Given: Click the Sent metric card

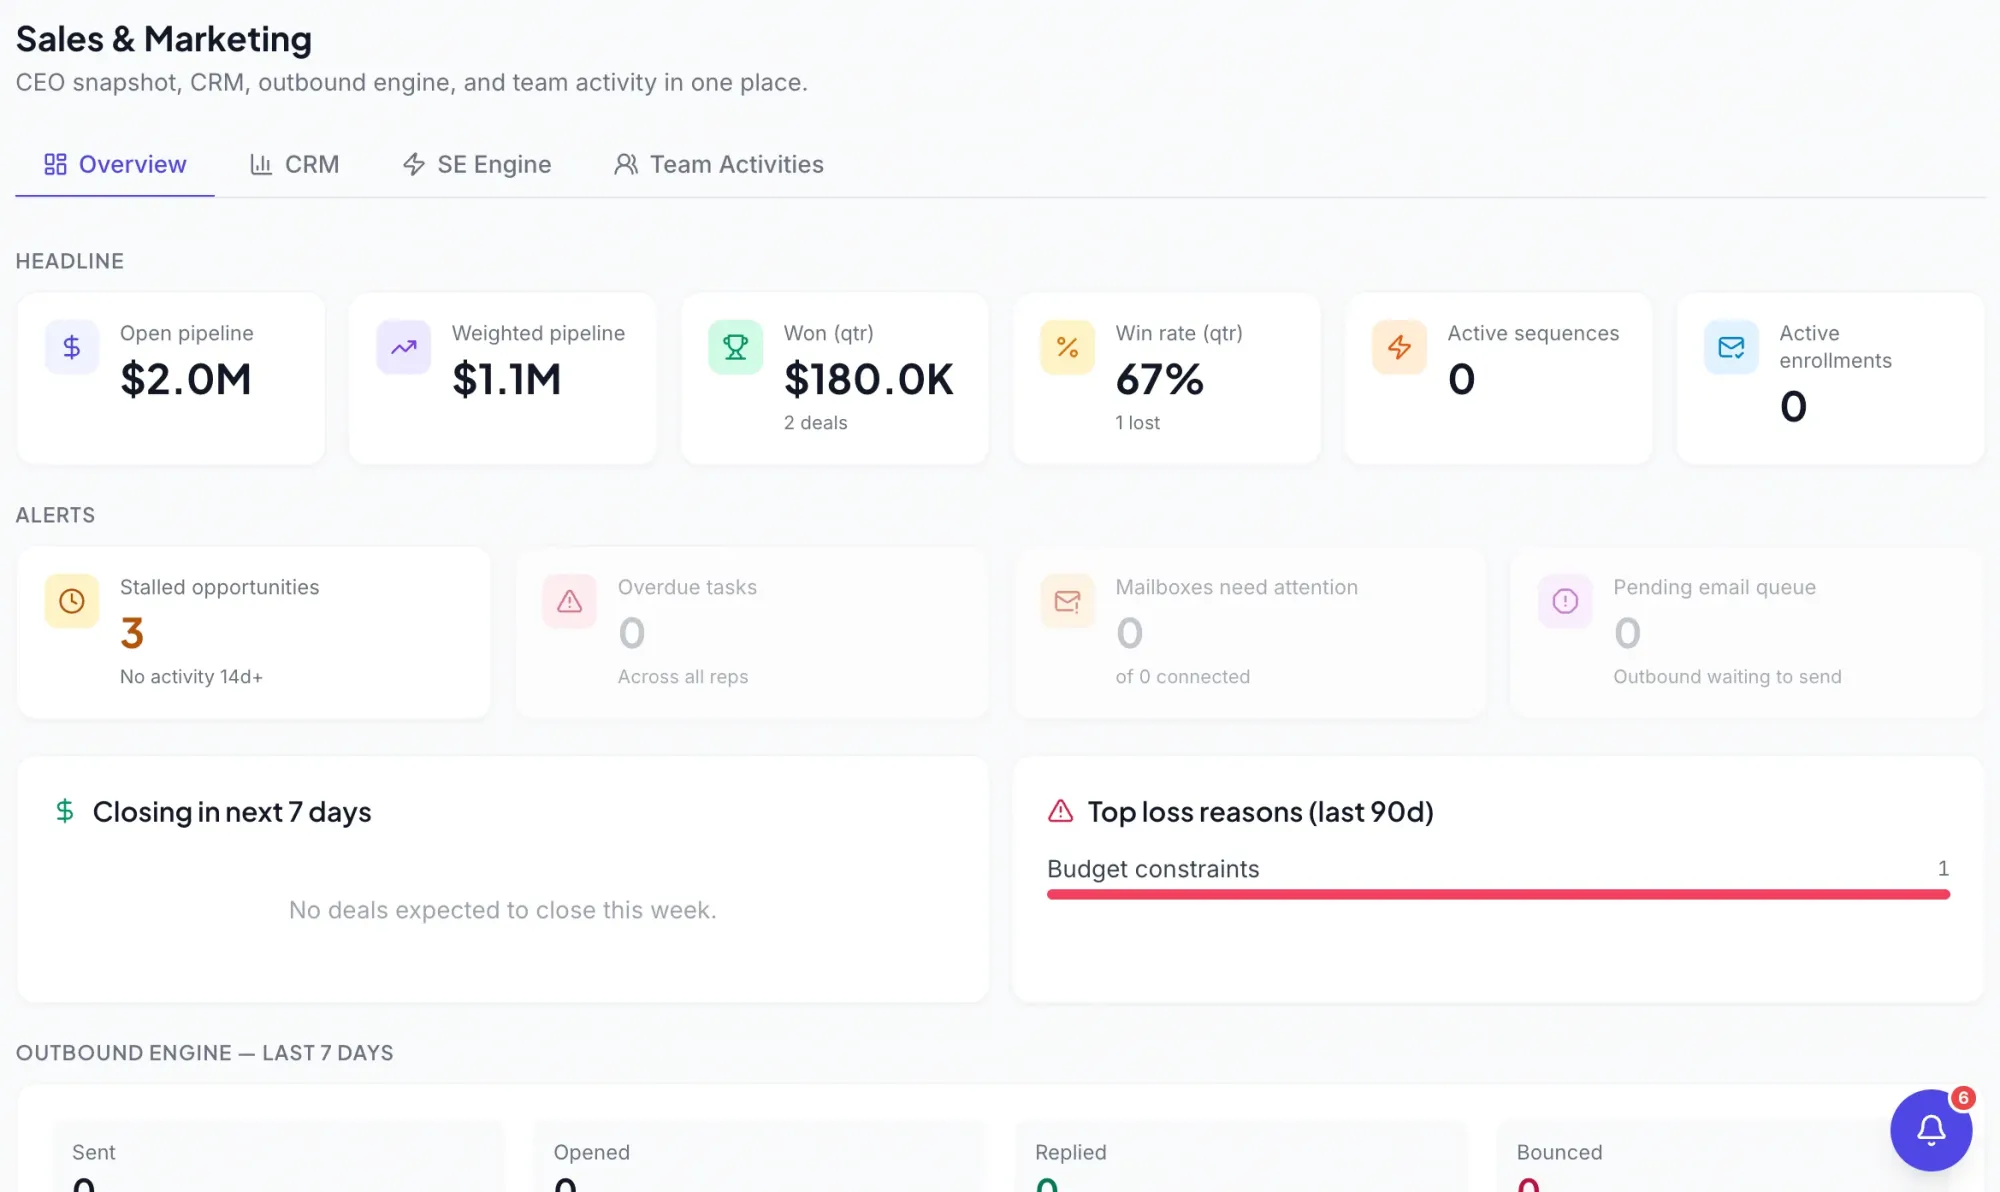Looking at the screenshot, I should point(278,1157).
